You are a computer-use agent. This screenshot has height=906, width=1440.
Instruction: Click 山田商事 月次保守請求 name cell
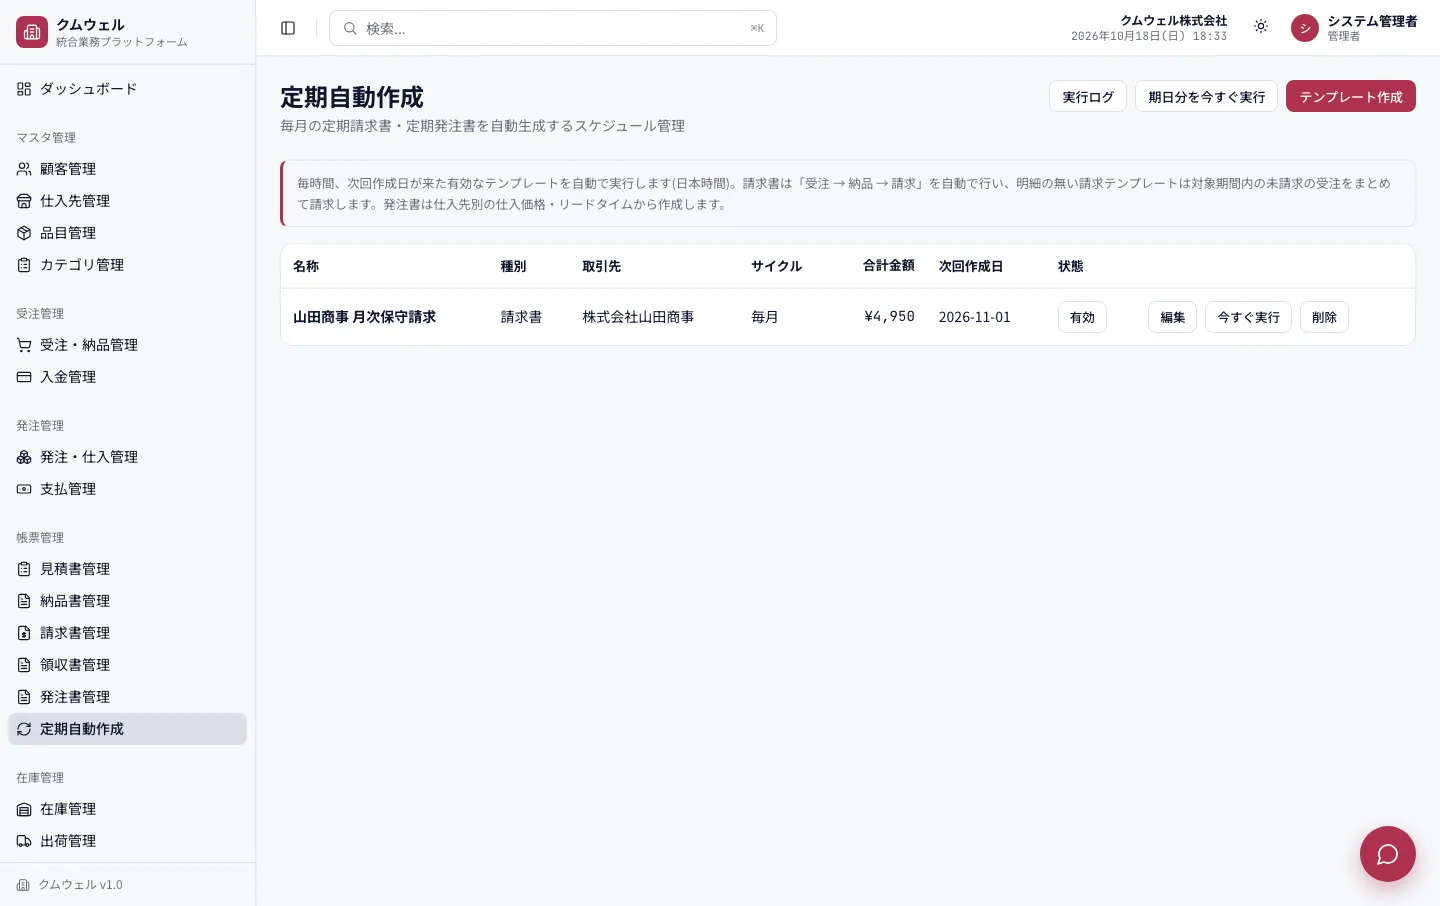[x=364, y=317]
